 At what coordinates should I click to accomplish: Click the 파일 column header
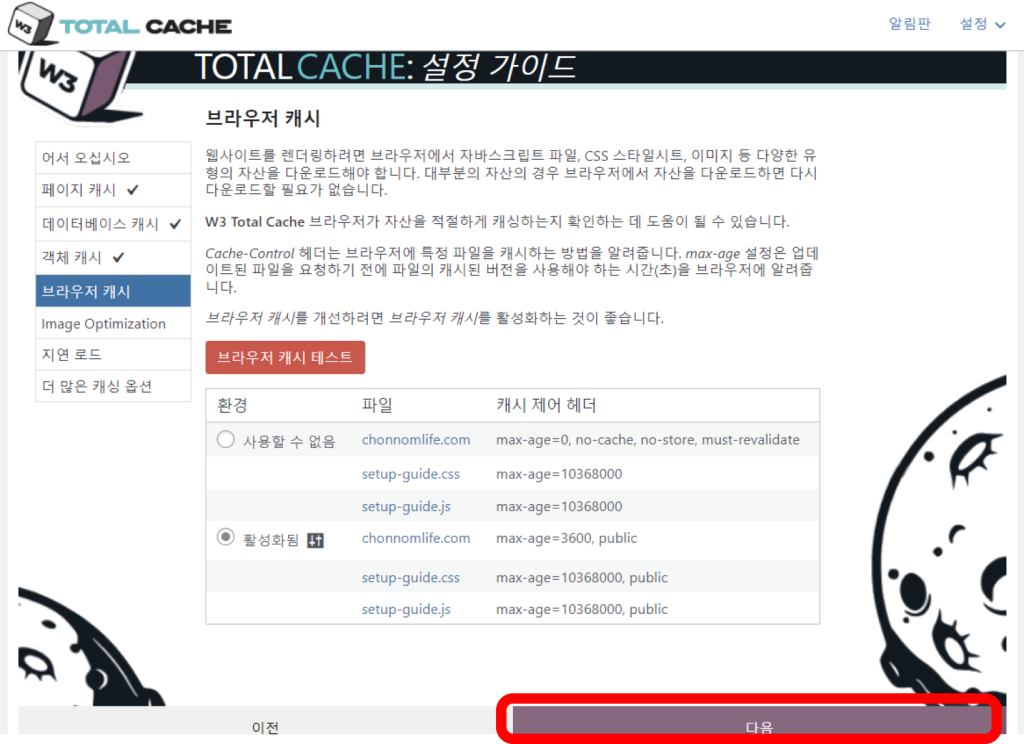[x=377, y=406]
